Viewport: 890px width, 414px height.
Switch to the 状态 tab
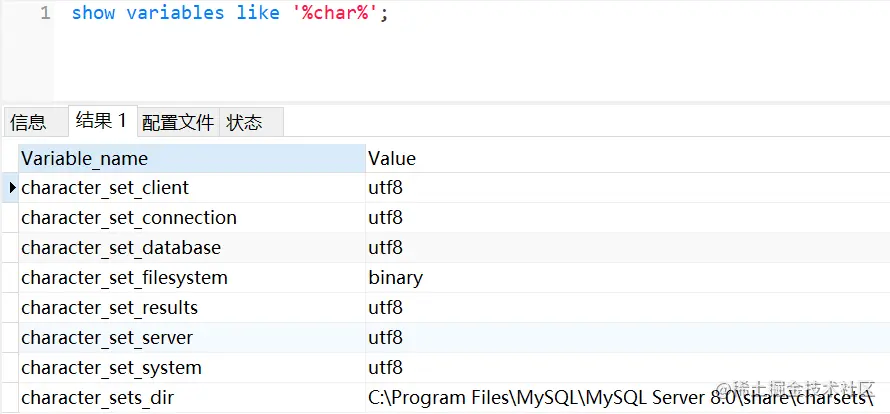coord(244,123)
